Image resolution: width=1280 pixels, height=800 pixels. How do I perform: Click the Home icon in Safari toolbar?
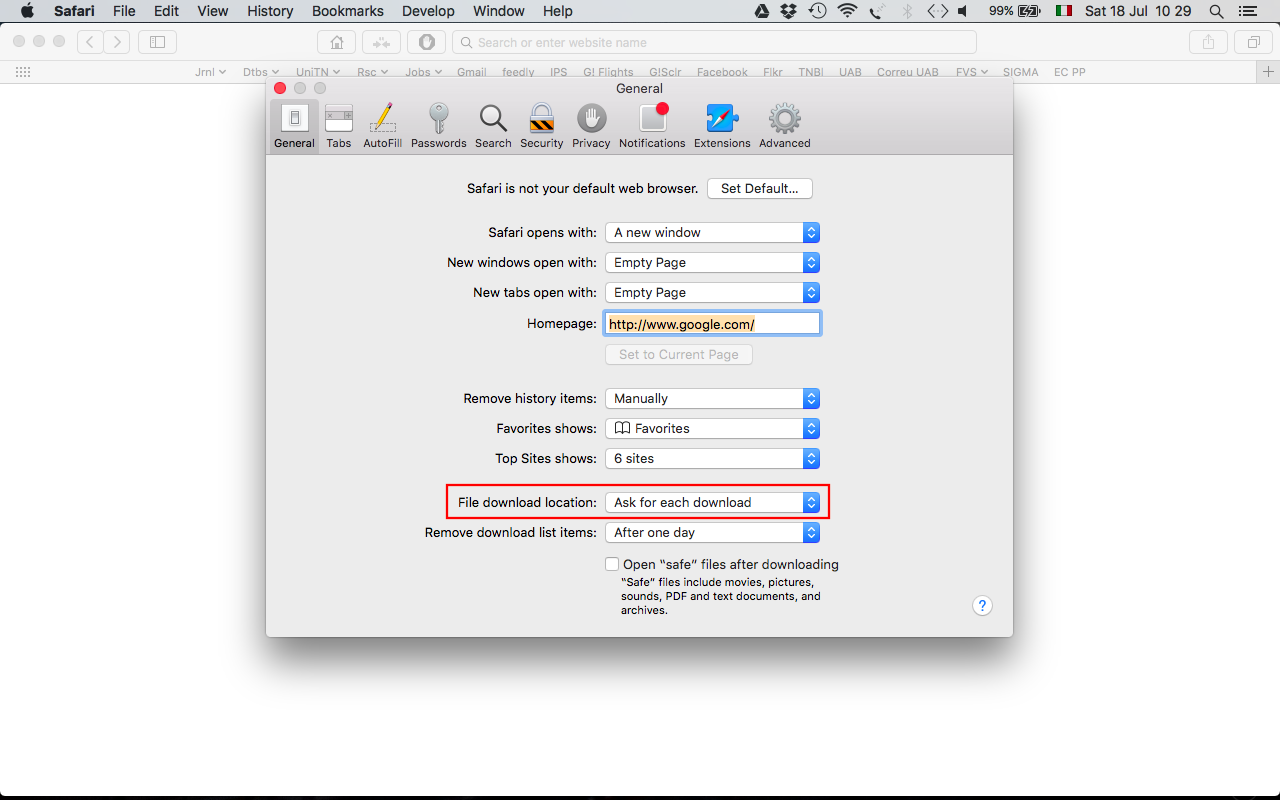(x=336, y=42)
